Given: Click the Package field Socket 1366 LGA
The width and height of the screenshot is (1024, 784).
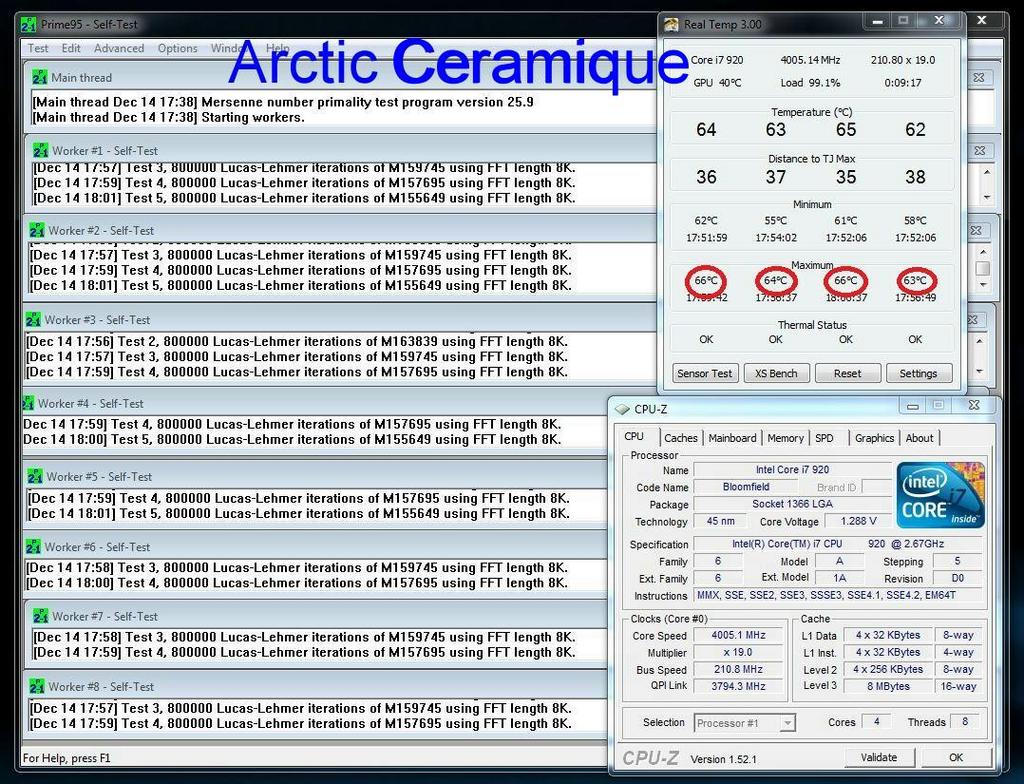Looking at the screenshot, I should [792, 504].
